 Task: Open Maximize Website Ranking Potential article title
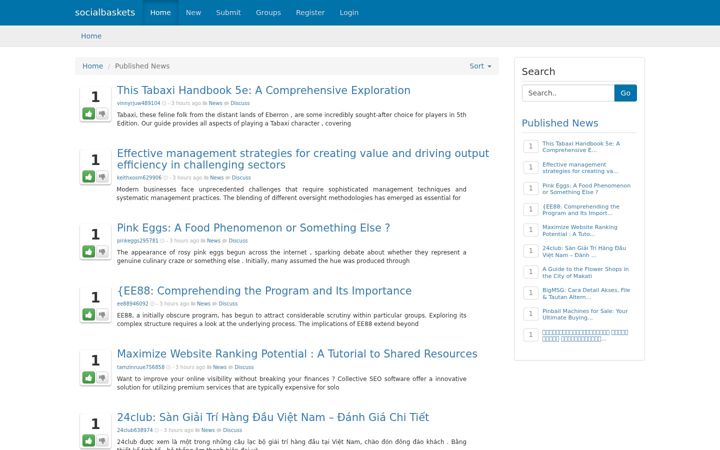coord(297,354)
